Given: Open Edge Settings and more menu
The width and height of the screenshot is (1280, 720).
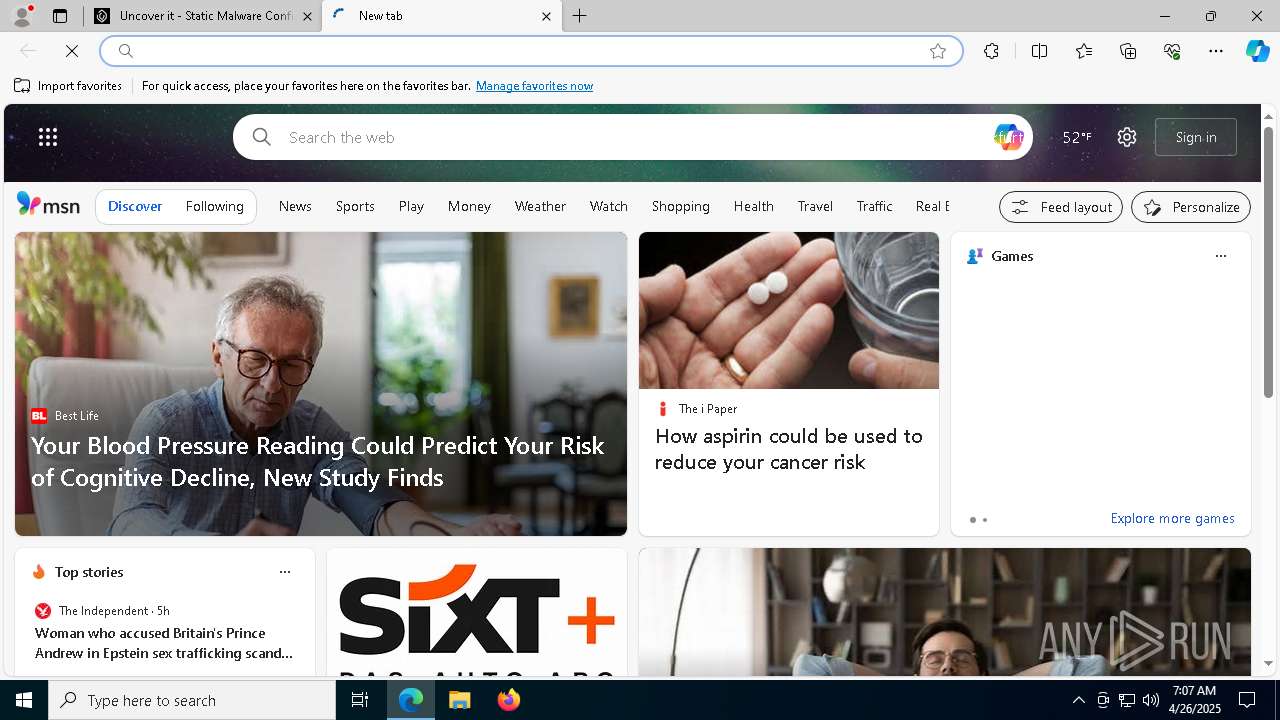Looking at the screenshot, I should pyautogui.click(x=1216, y=51).
